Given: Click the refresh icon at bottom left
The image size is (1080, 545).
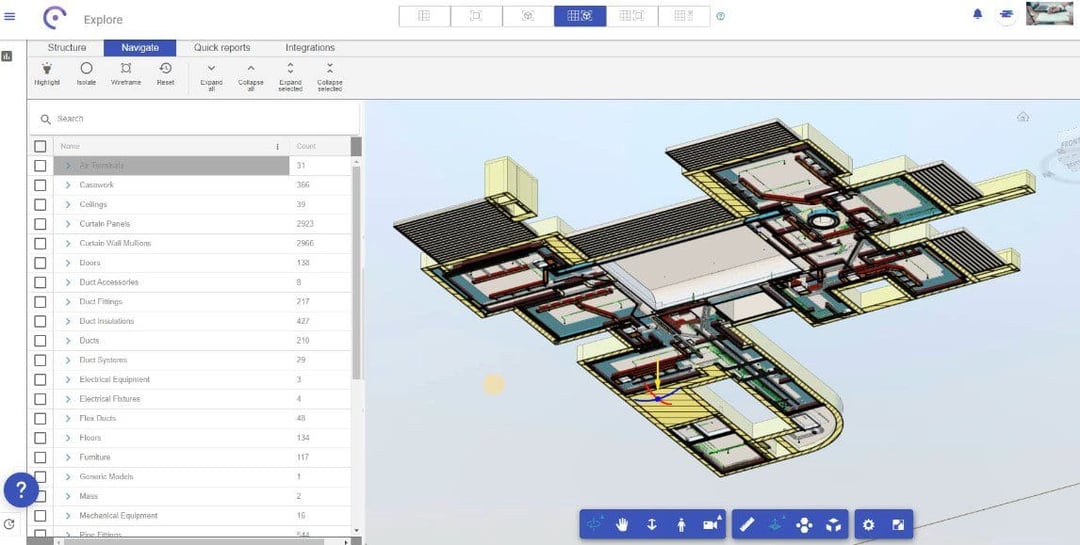Looking at the screenshot, I should [9, 524].
